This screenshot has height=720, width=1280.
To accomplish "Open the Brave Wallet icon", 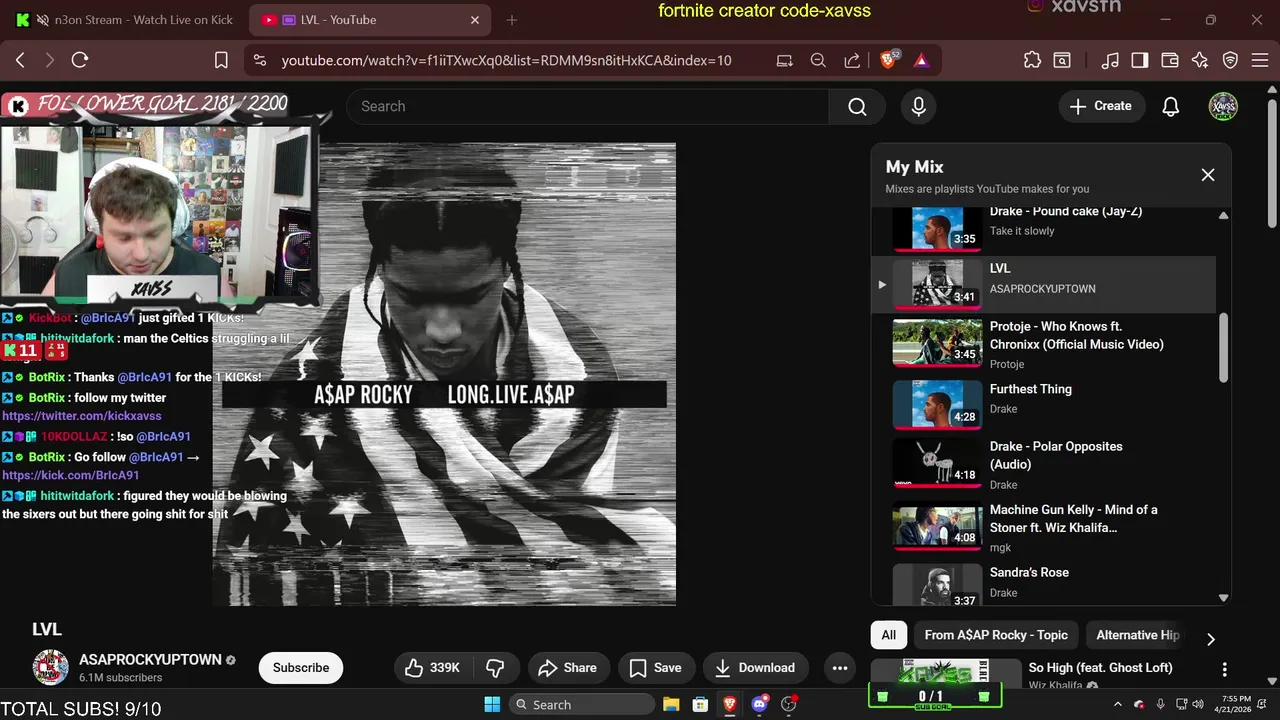I will coord(1169,60).
